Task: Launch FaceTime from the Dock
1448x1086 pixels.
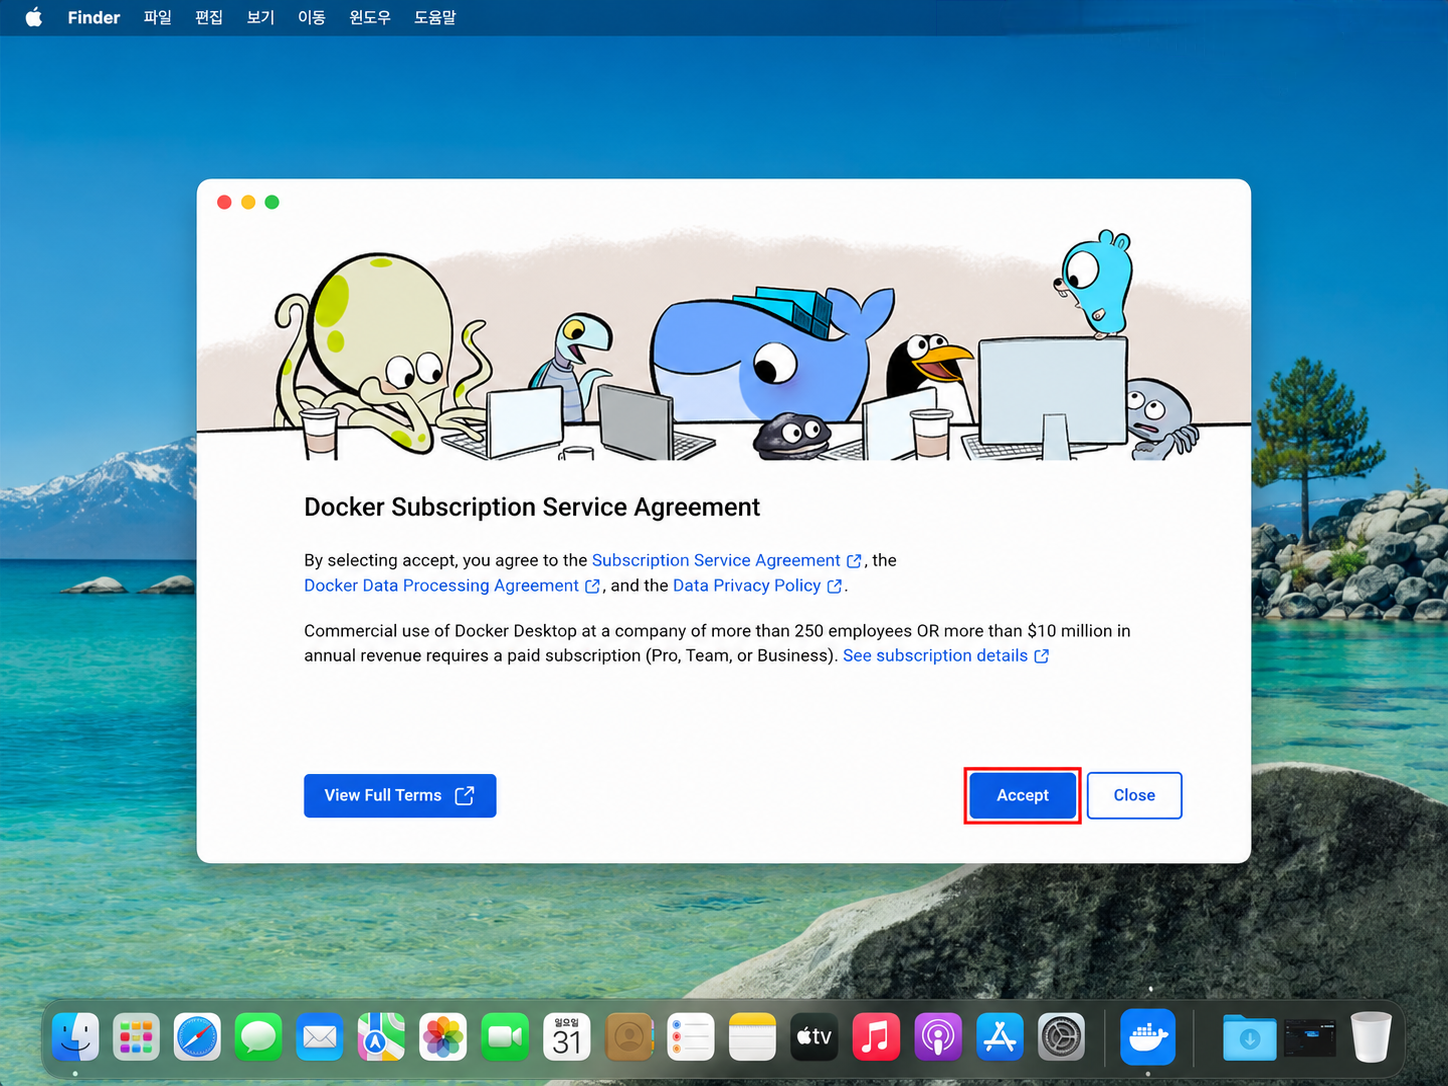Action: coord(505,1037)
